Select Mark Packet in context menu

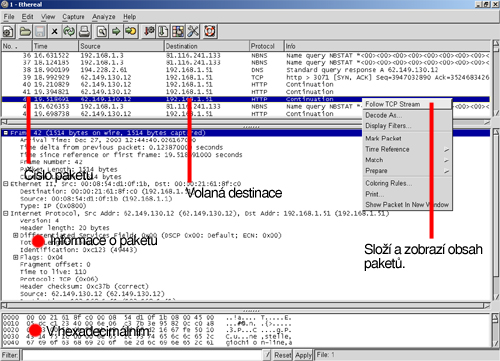point(407,138)
